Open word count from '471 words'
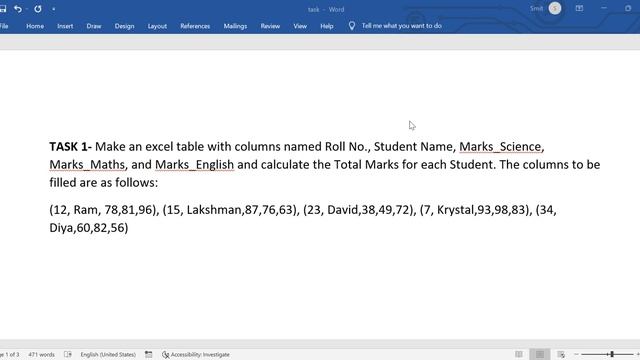 [x=41, y=355]
